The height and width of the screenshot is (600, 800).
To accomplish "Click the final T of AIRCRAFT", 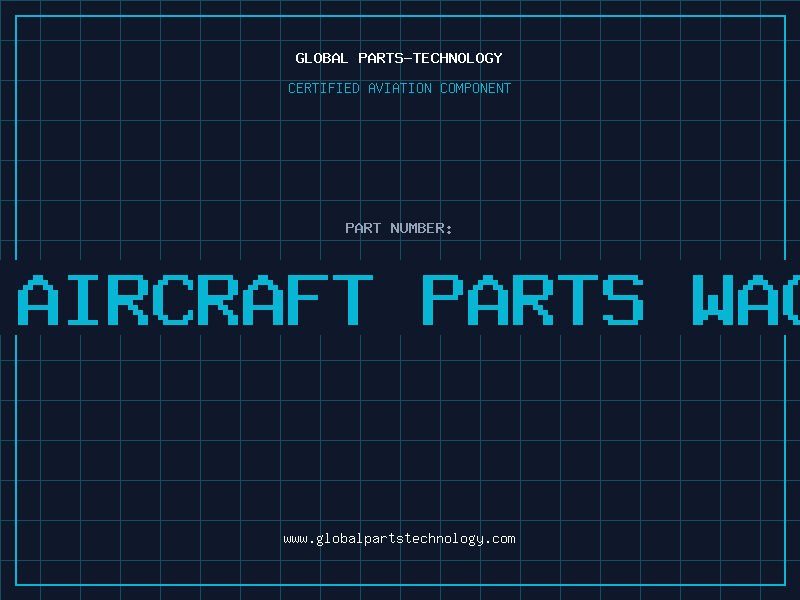I will [x=353, y=300].
